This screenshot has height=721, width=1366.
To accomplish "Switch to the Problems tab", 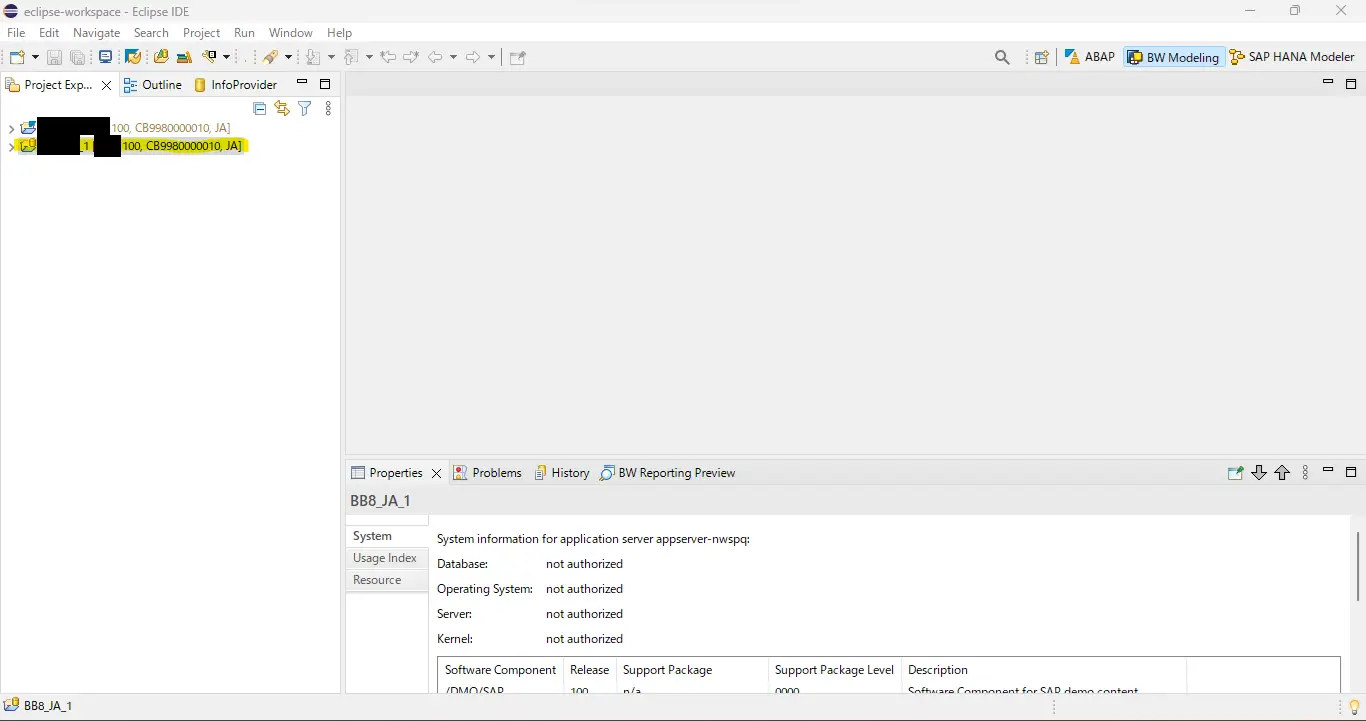I will click(x=488, y=473).
